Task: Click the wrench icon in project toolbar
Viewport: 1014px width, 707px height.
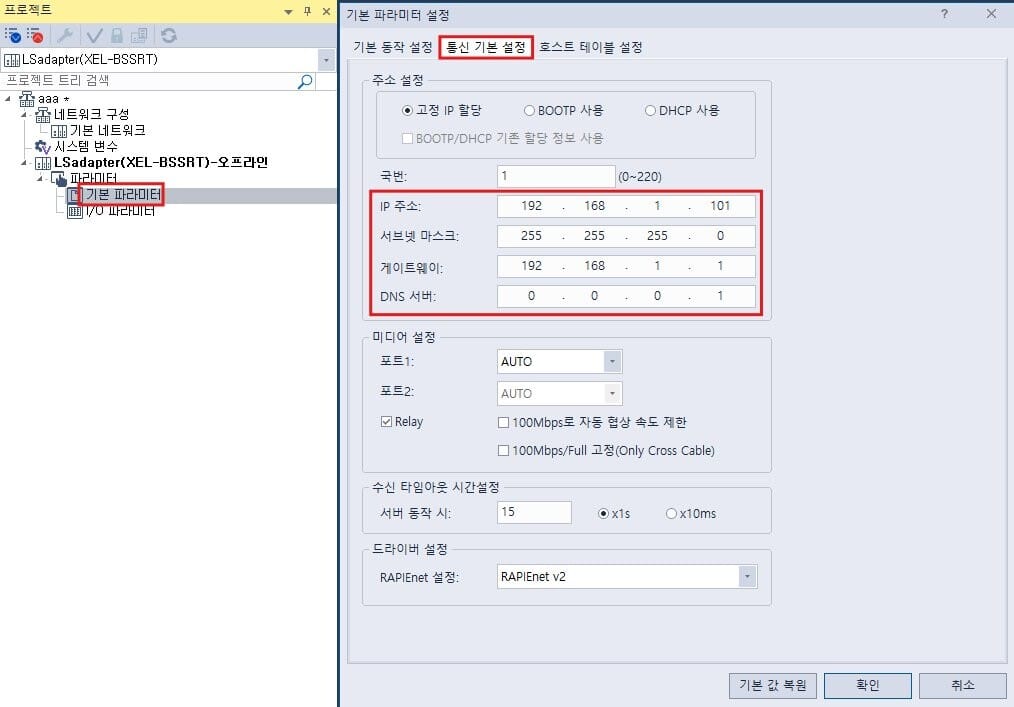Action: point(65,35)
